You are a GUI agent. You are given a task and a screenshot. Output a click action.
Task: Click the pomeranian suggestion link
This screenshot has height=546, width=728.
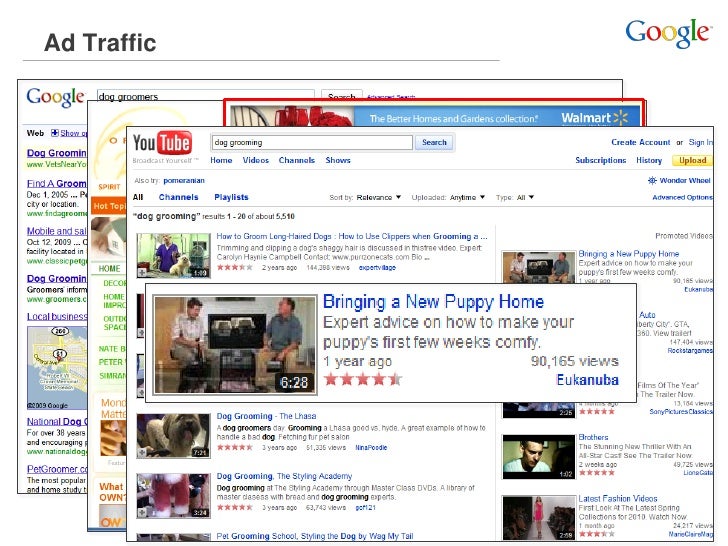coord(184,181)
